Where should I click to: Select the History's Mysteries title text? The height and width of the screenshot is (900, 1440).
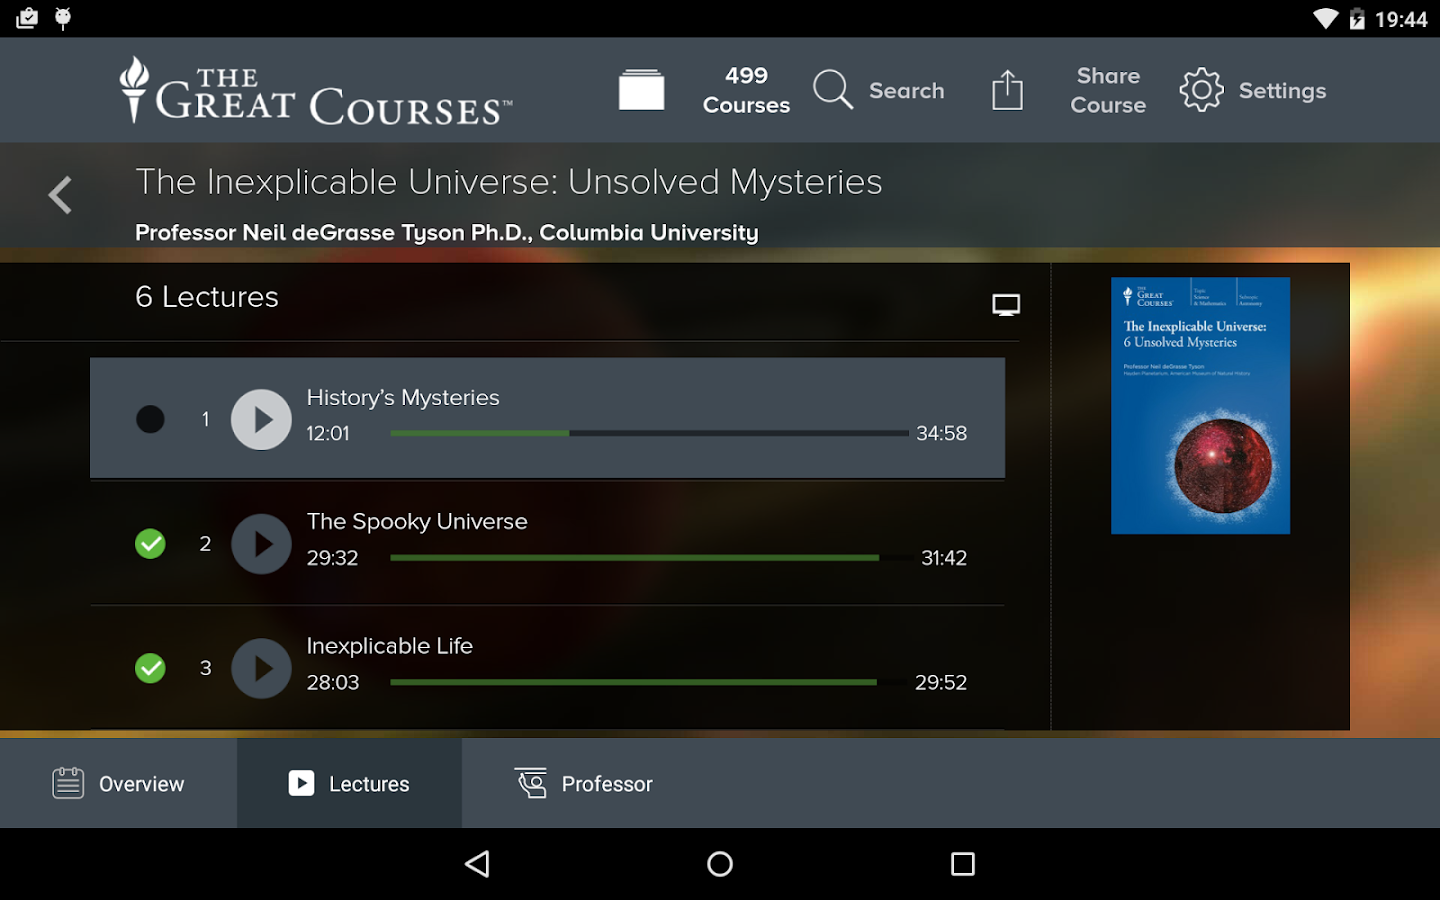point(403,398)
